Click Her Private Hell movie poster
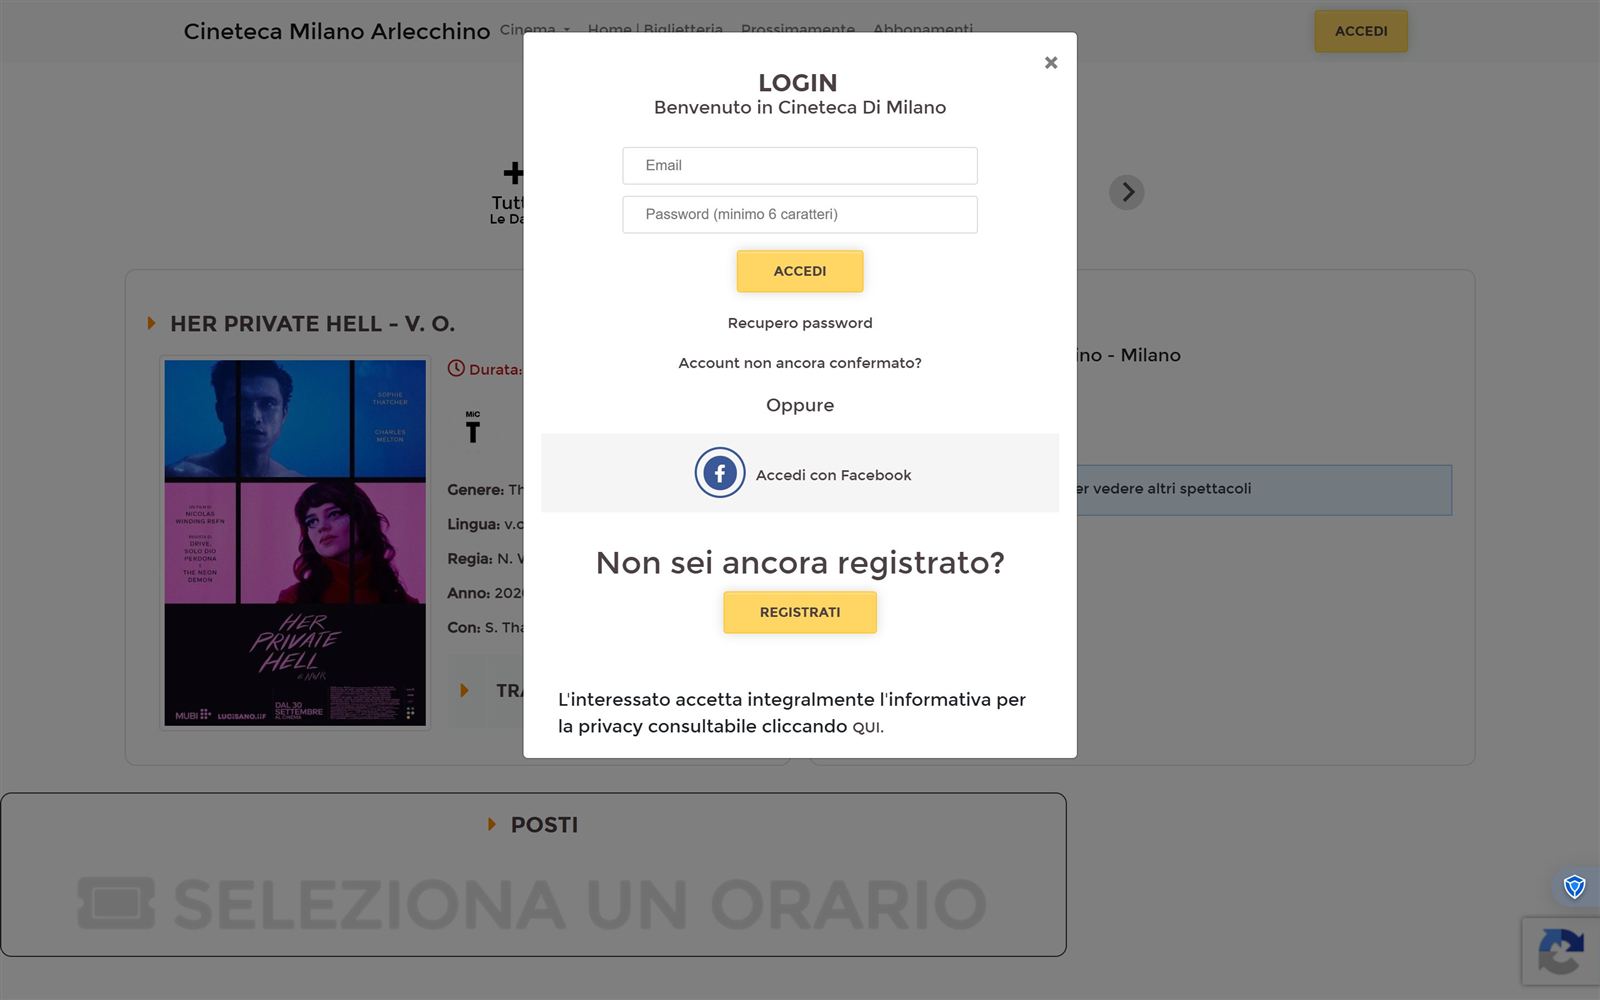 (x=295, y=543)
